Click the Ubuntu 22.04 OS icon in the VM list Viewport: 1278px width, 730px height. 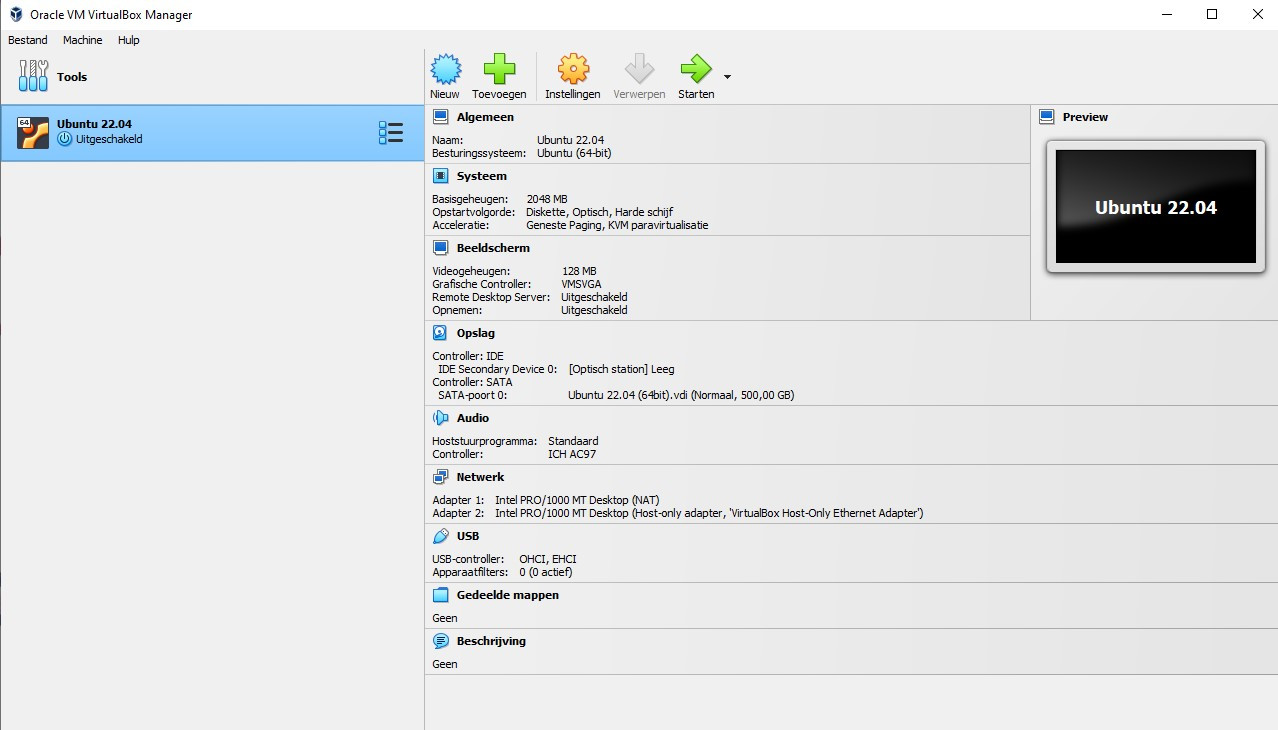(33, 132)
